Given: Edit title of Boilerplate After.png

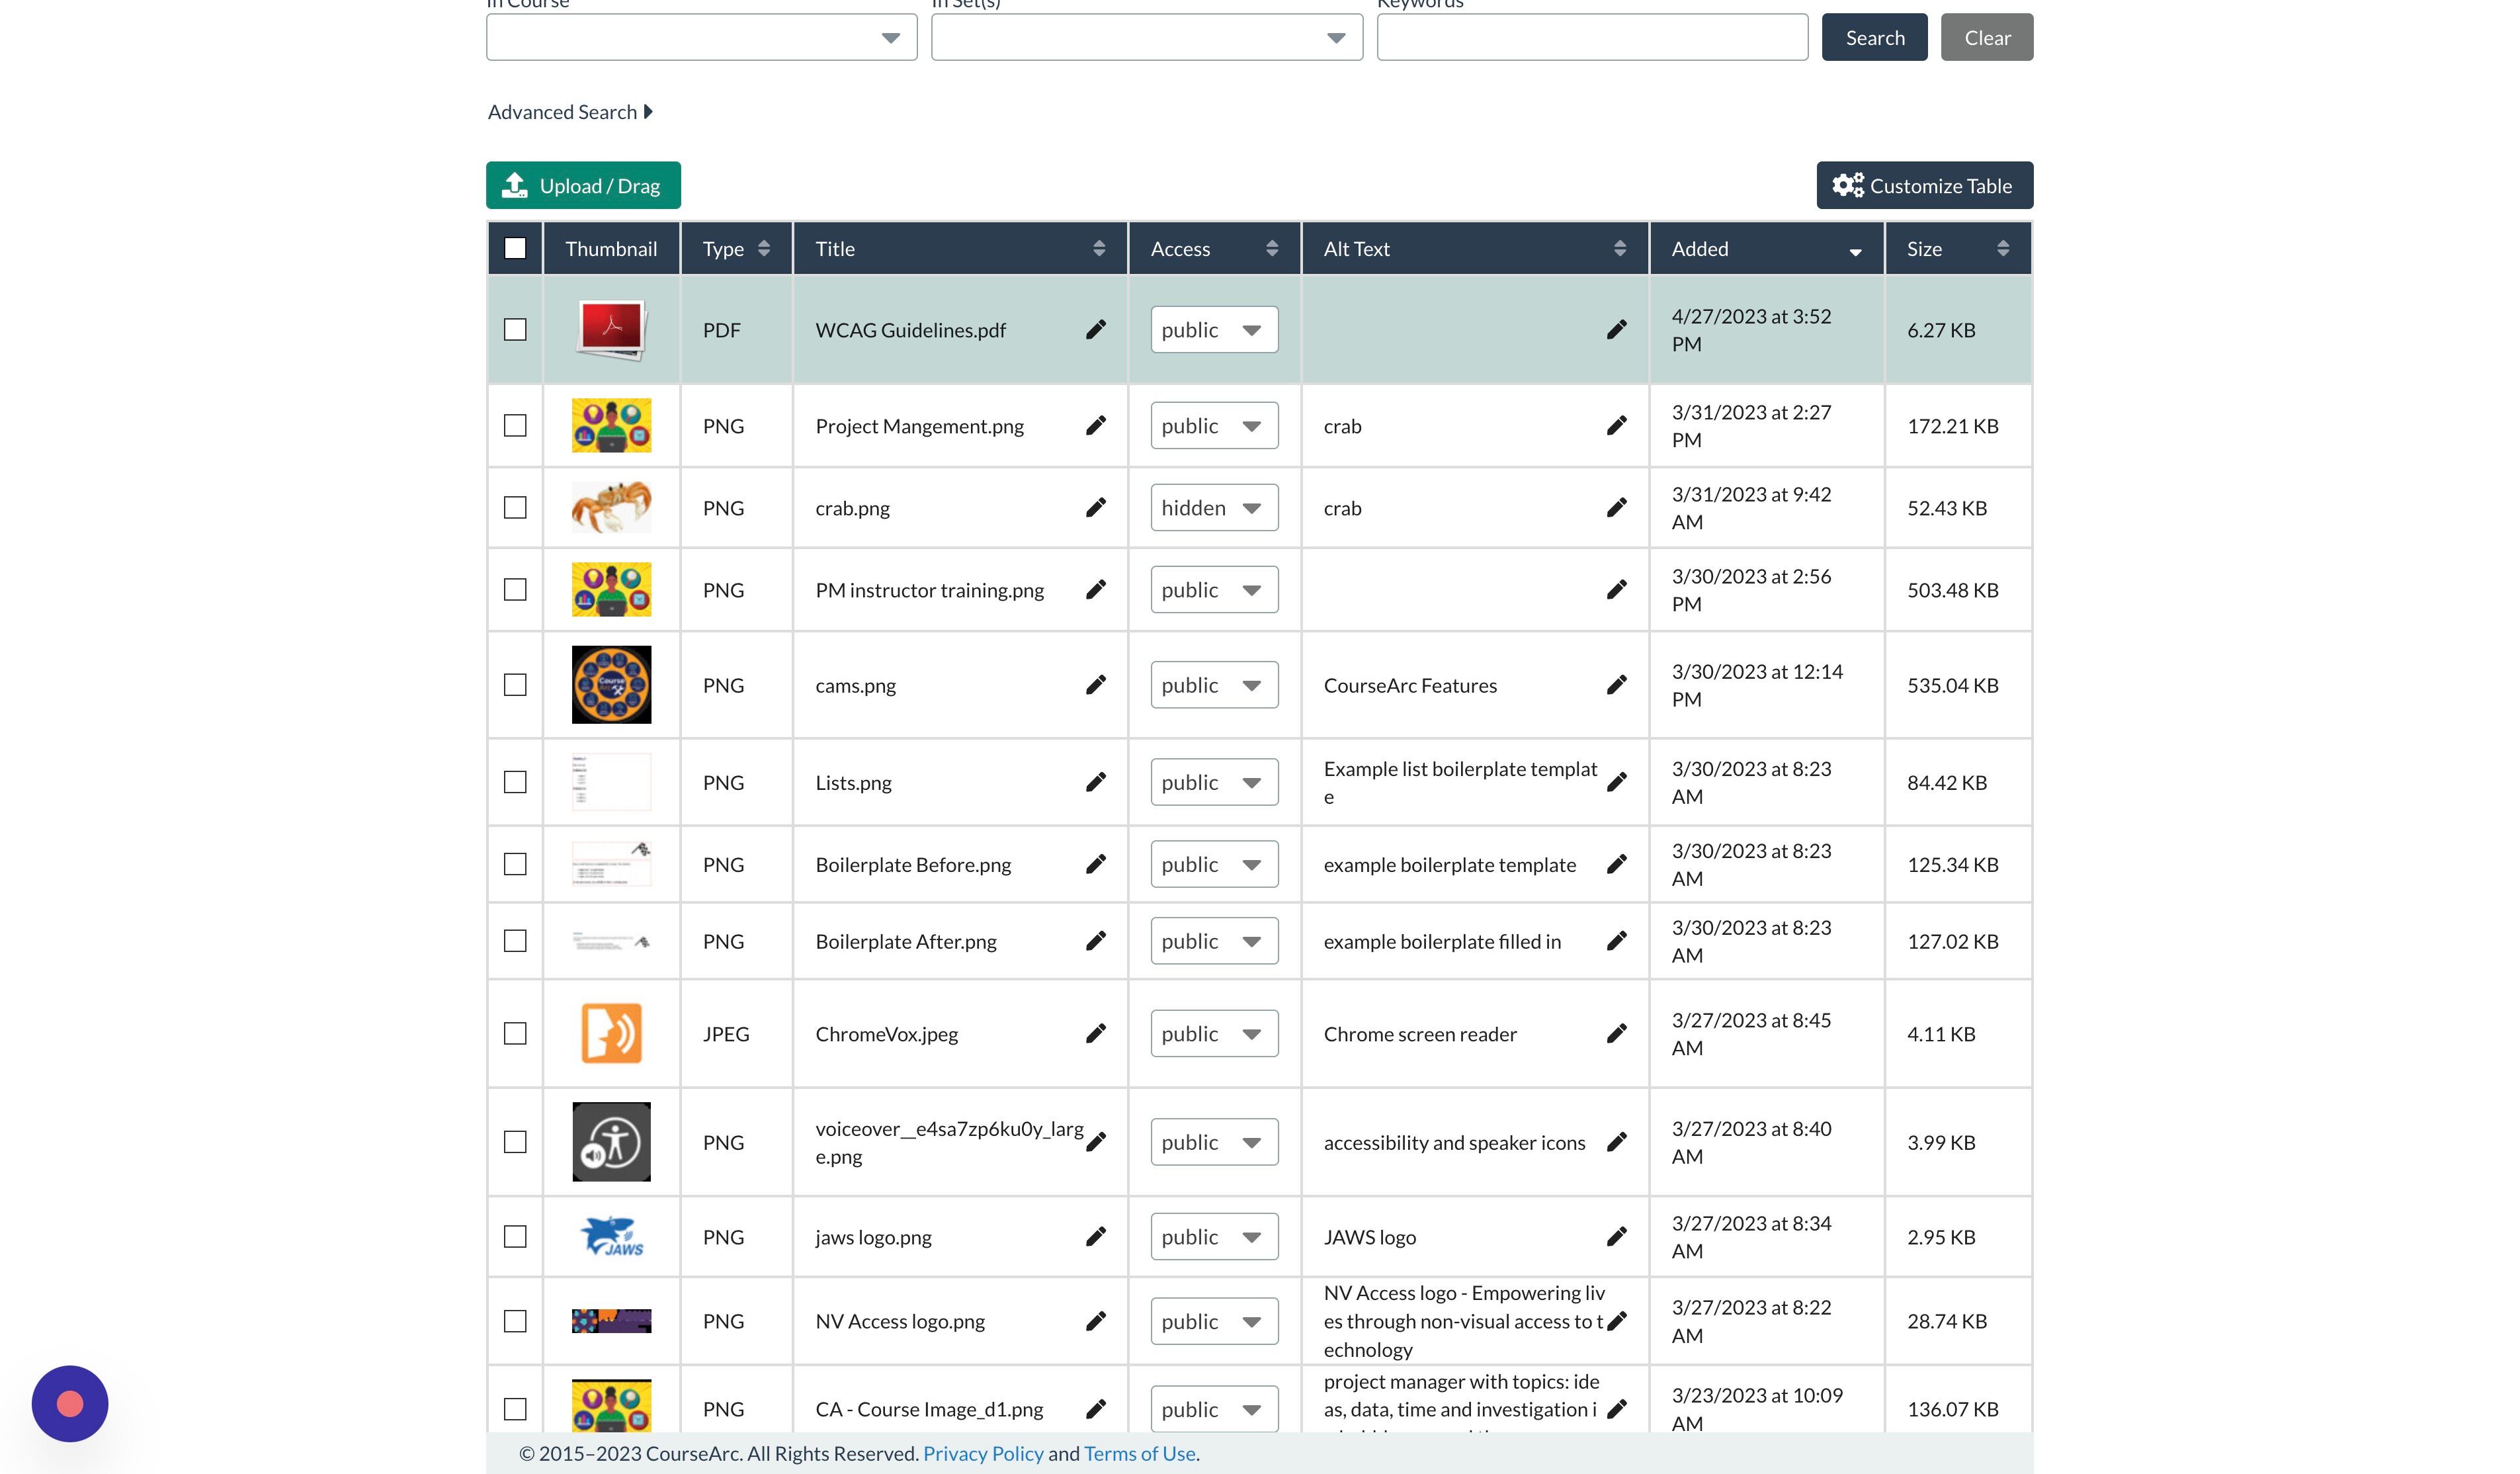Looking at the screenshot, I should [x=1096, y=940].
